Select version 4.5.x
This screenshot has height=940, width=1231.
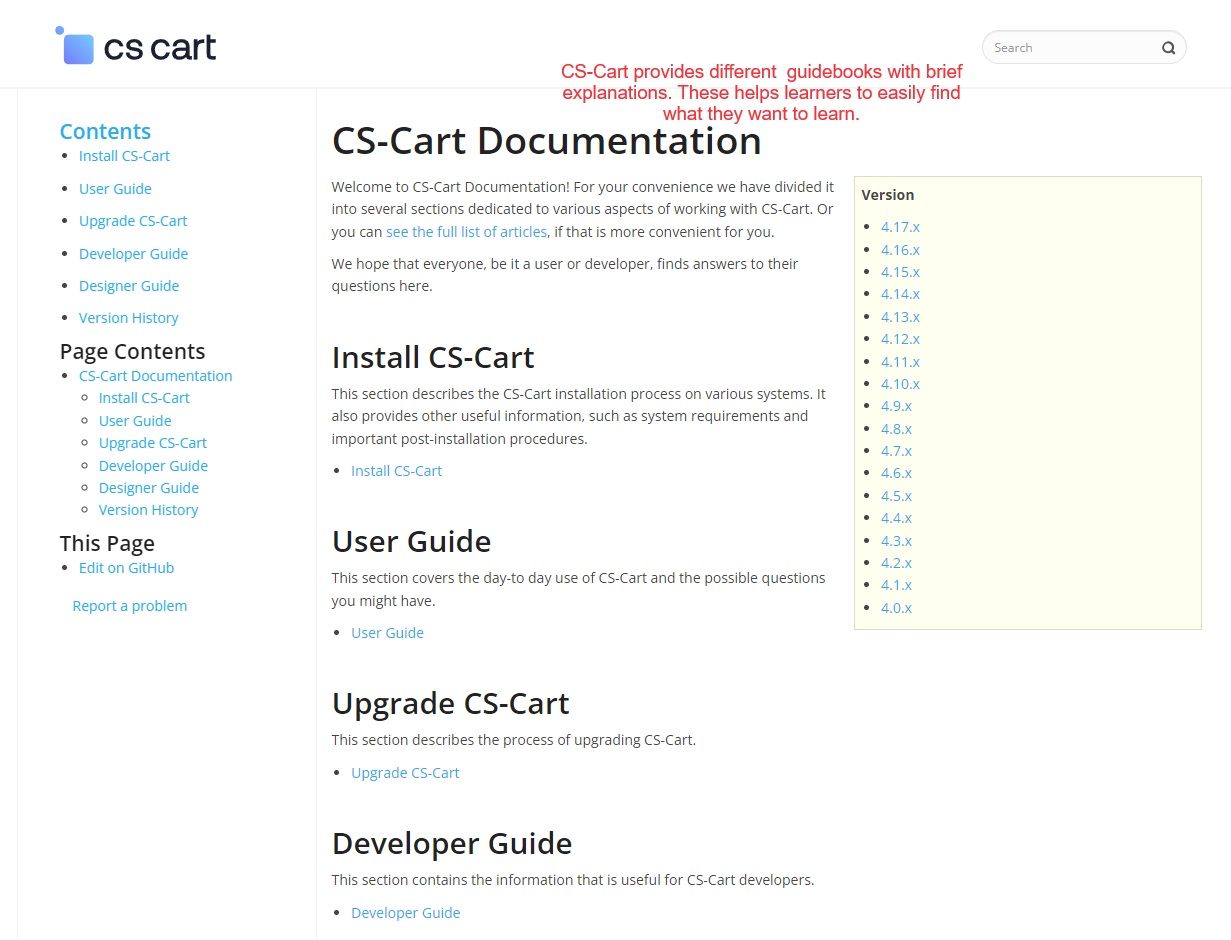tap(896, 496)
